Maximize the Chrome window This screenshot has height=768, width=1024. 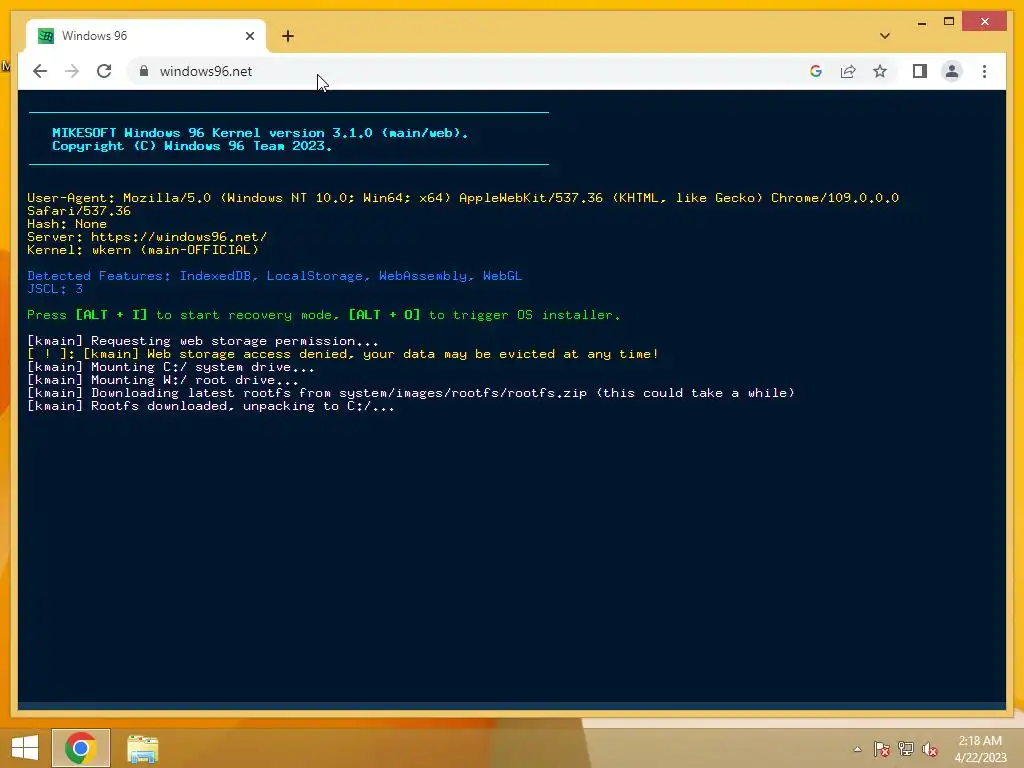coord(949,22)
